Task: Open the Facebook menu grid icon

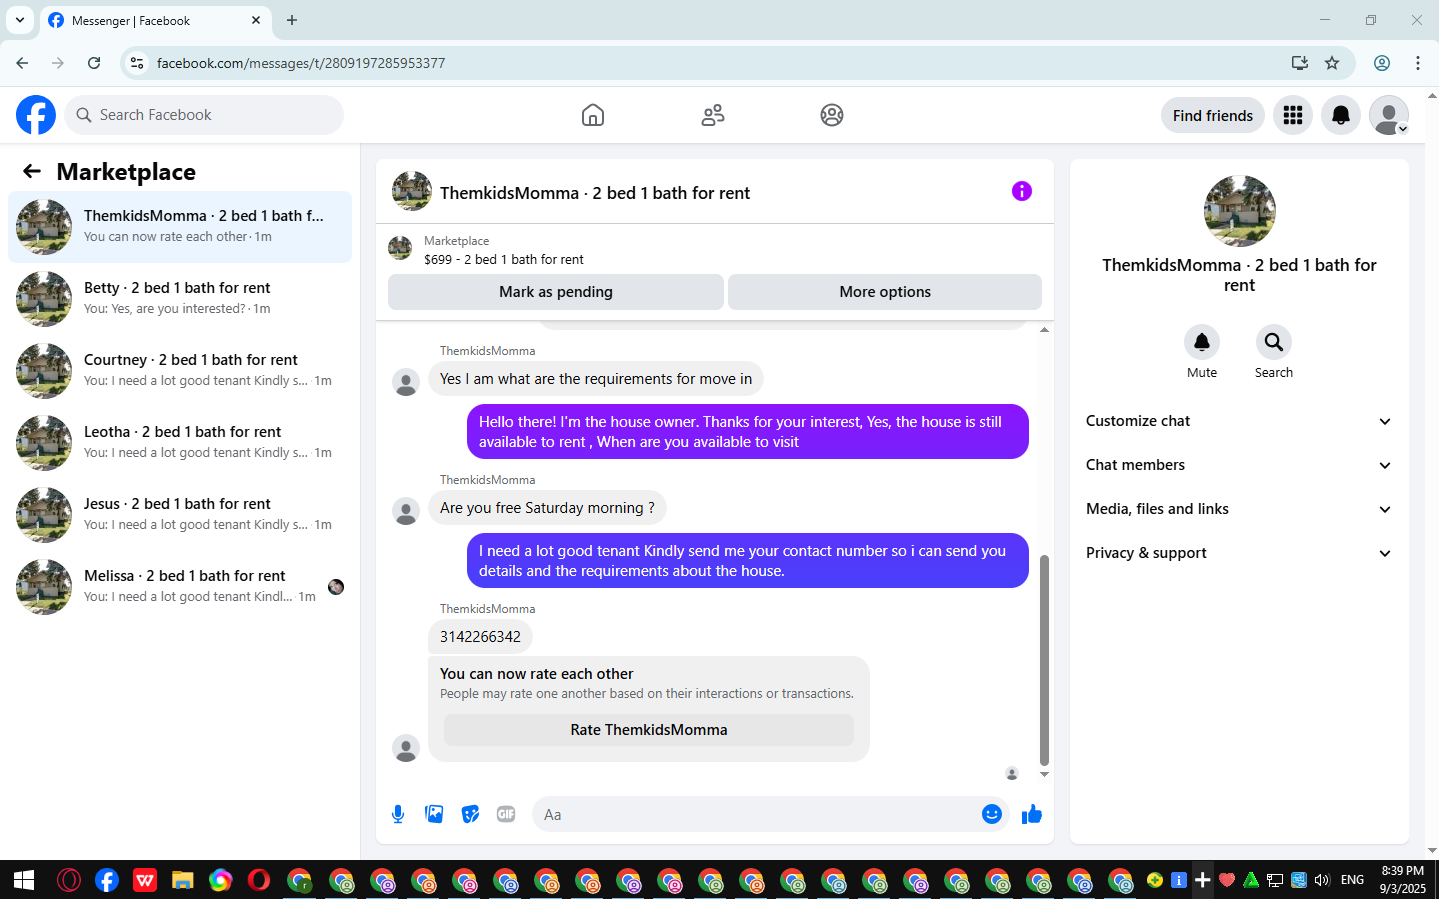Action: point(1293,115)
